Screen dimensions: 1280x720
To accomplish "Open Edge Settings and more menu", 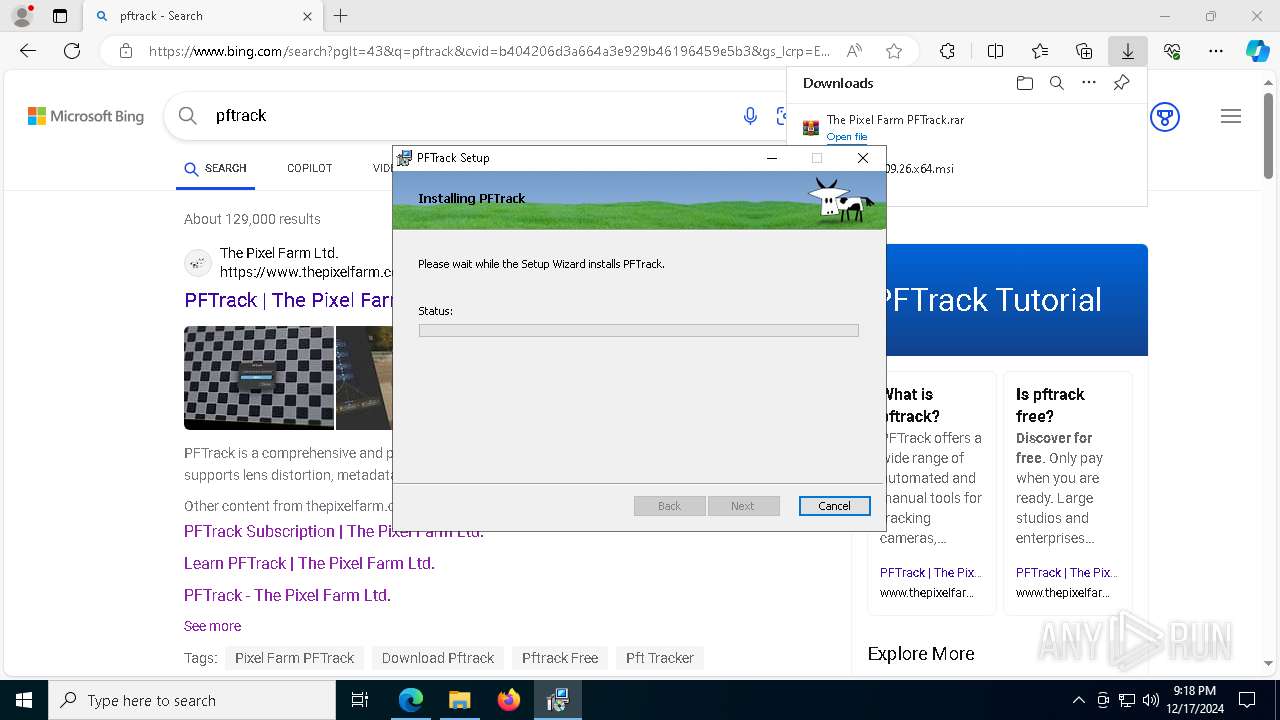I will [x=1216, y=51].
